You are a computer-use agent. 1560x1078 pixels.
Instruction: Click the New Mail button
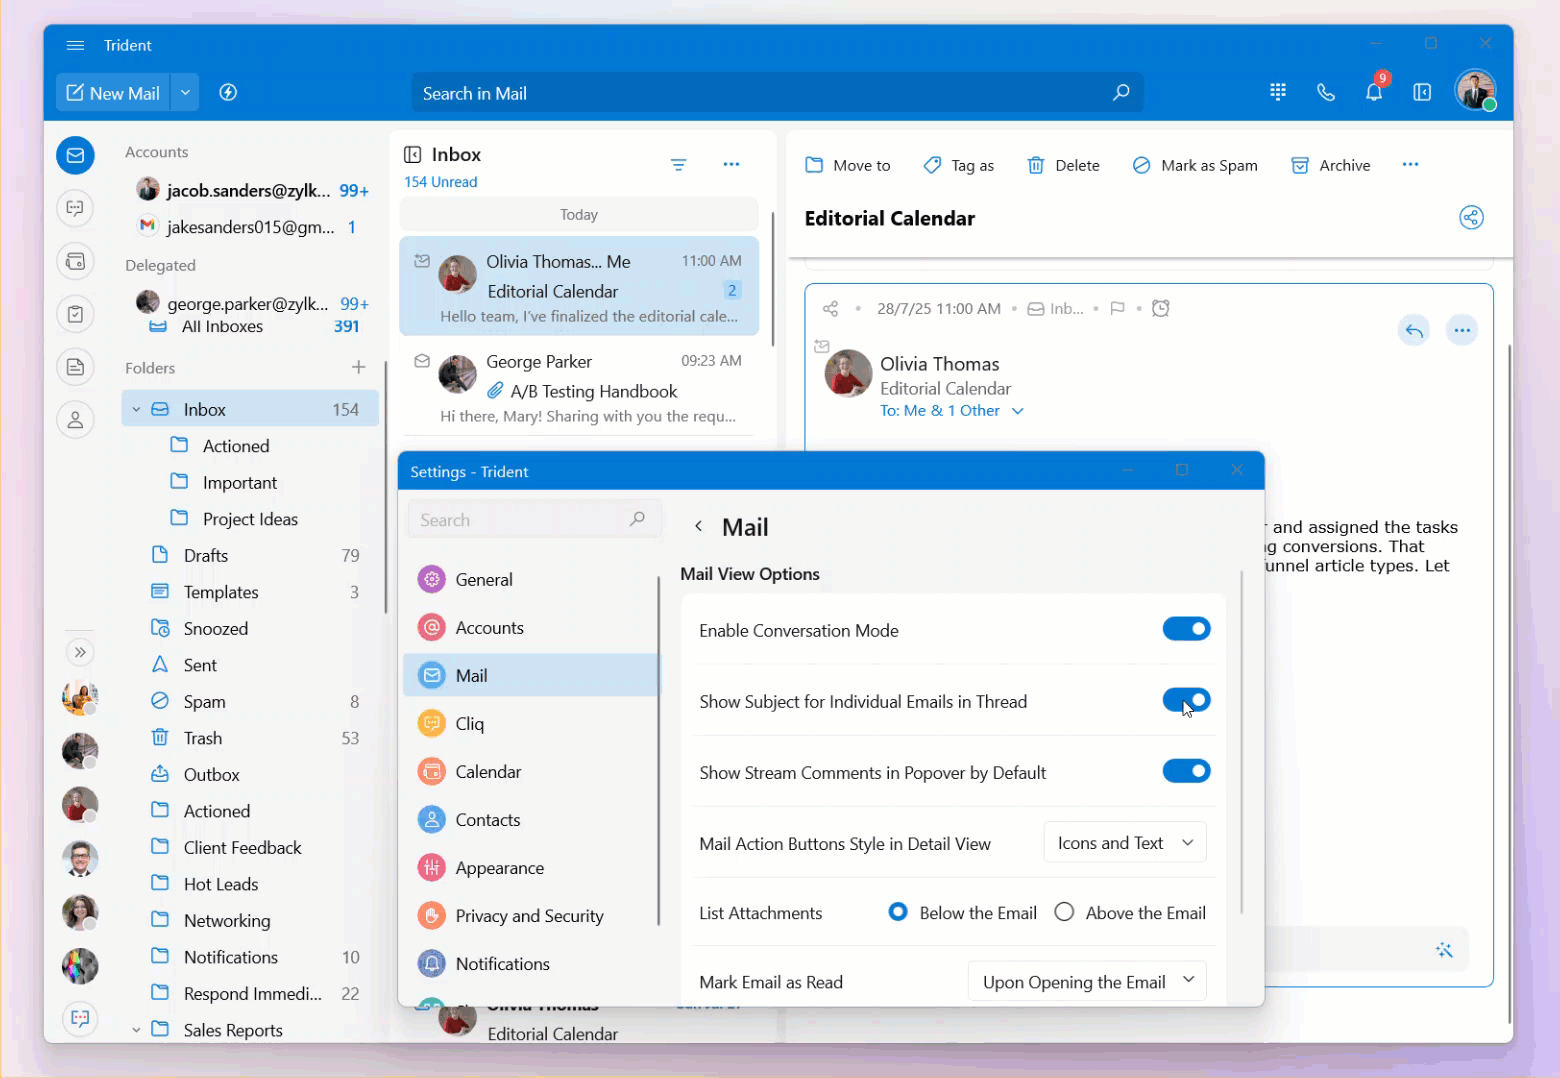[114, 93]
